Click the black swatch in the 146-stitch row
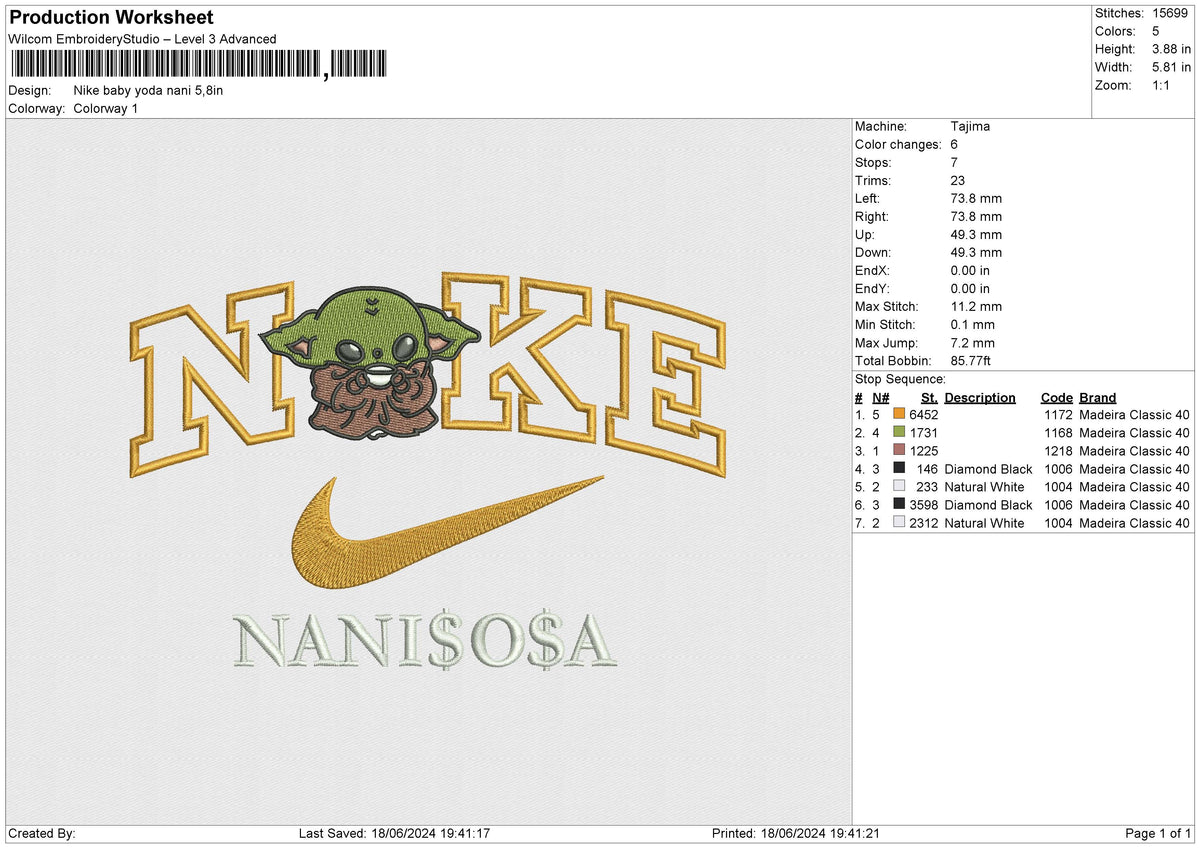The height and width of the screenshot is (848, 1200). coord(899,468)
